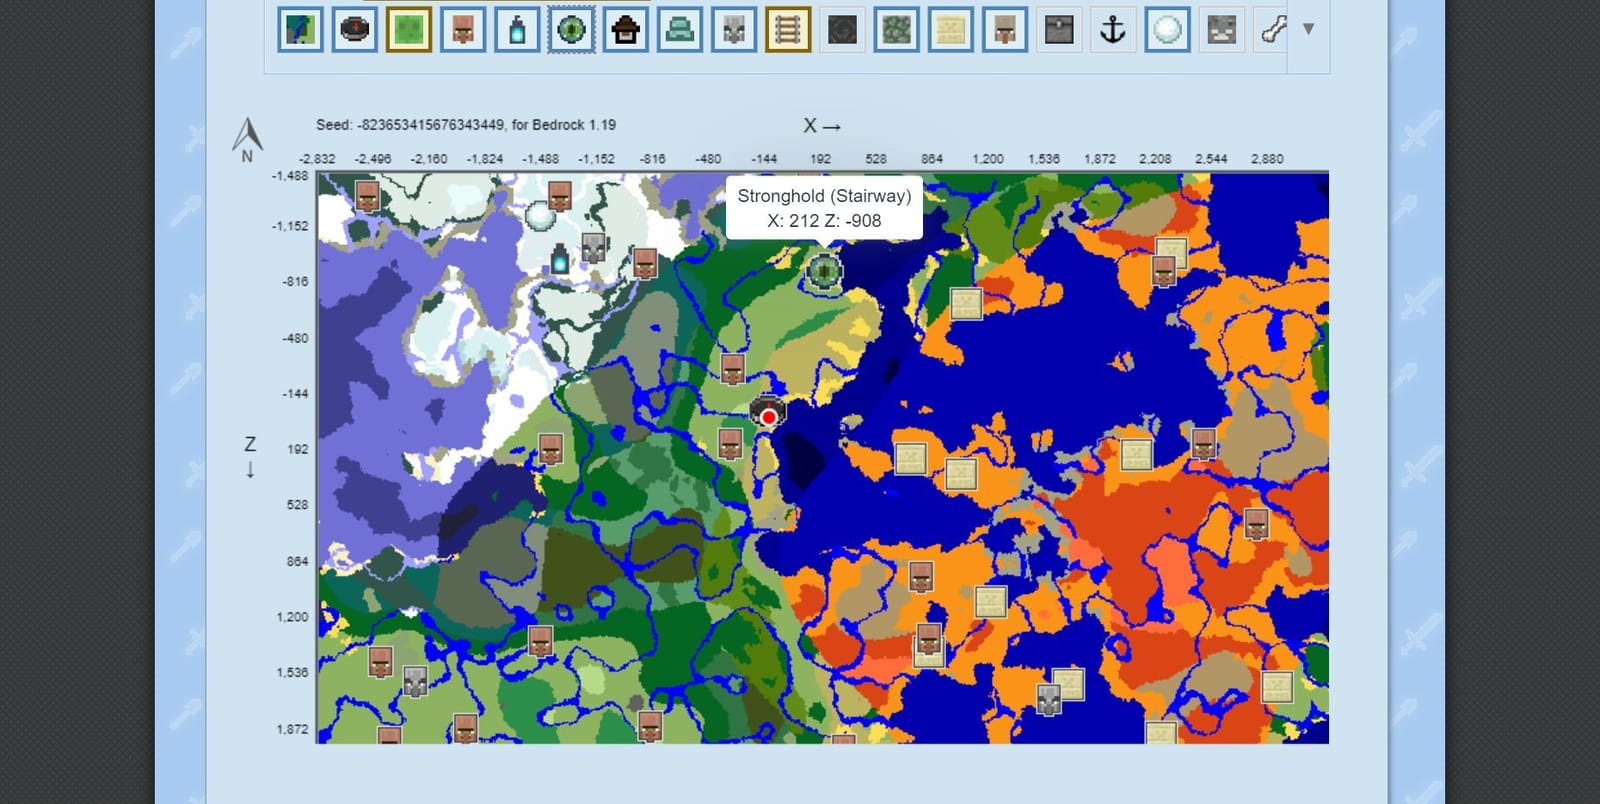The width and height of the screenshot is (1600, 804).
Task: Toggle the Slime Chunks feature icon
Action: coord(408,30)
